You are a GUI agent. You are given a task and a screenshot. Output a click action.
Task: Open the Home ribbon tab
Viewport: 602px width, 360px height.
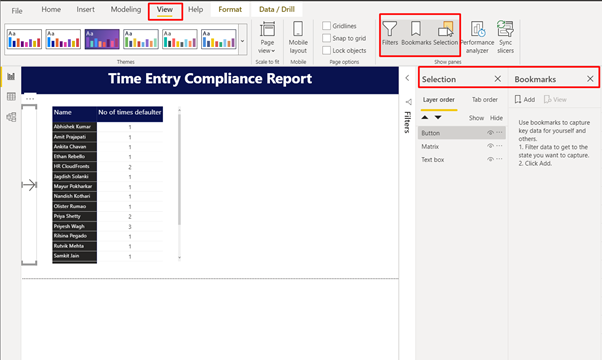(x=51, y=10)
